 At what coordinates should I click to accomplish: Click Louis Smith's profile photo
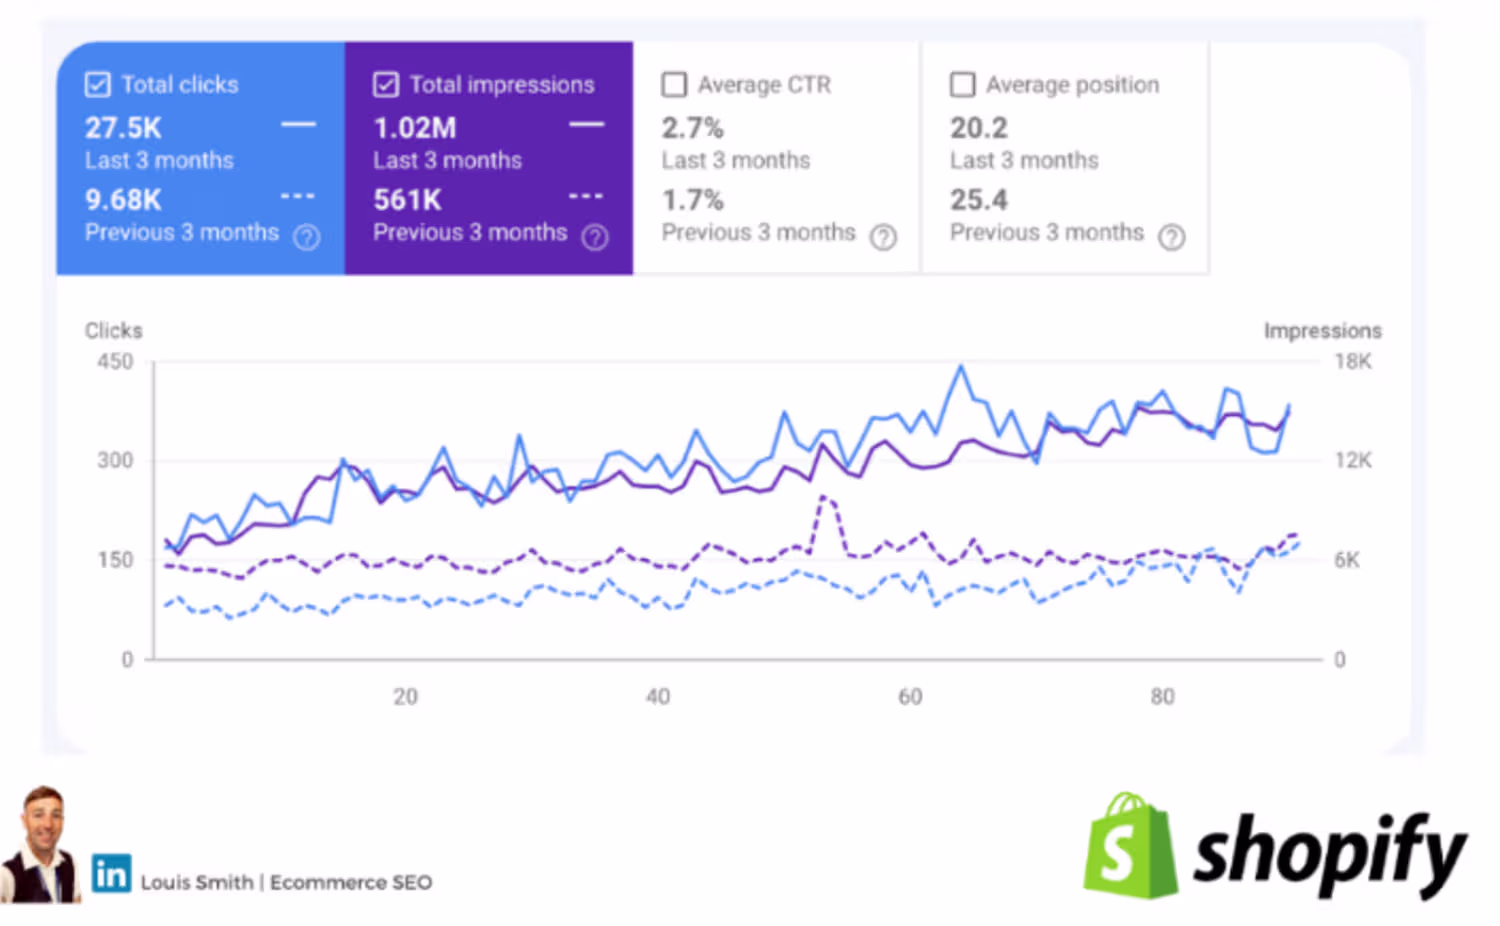coord(40,845)
